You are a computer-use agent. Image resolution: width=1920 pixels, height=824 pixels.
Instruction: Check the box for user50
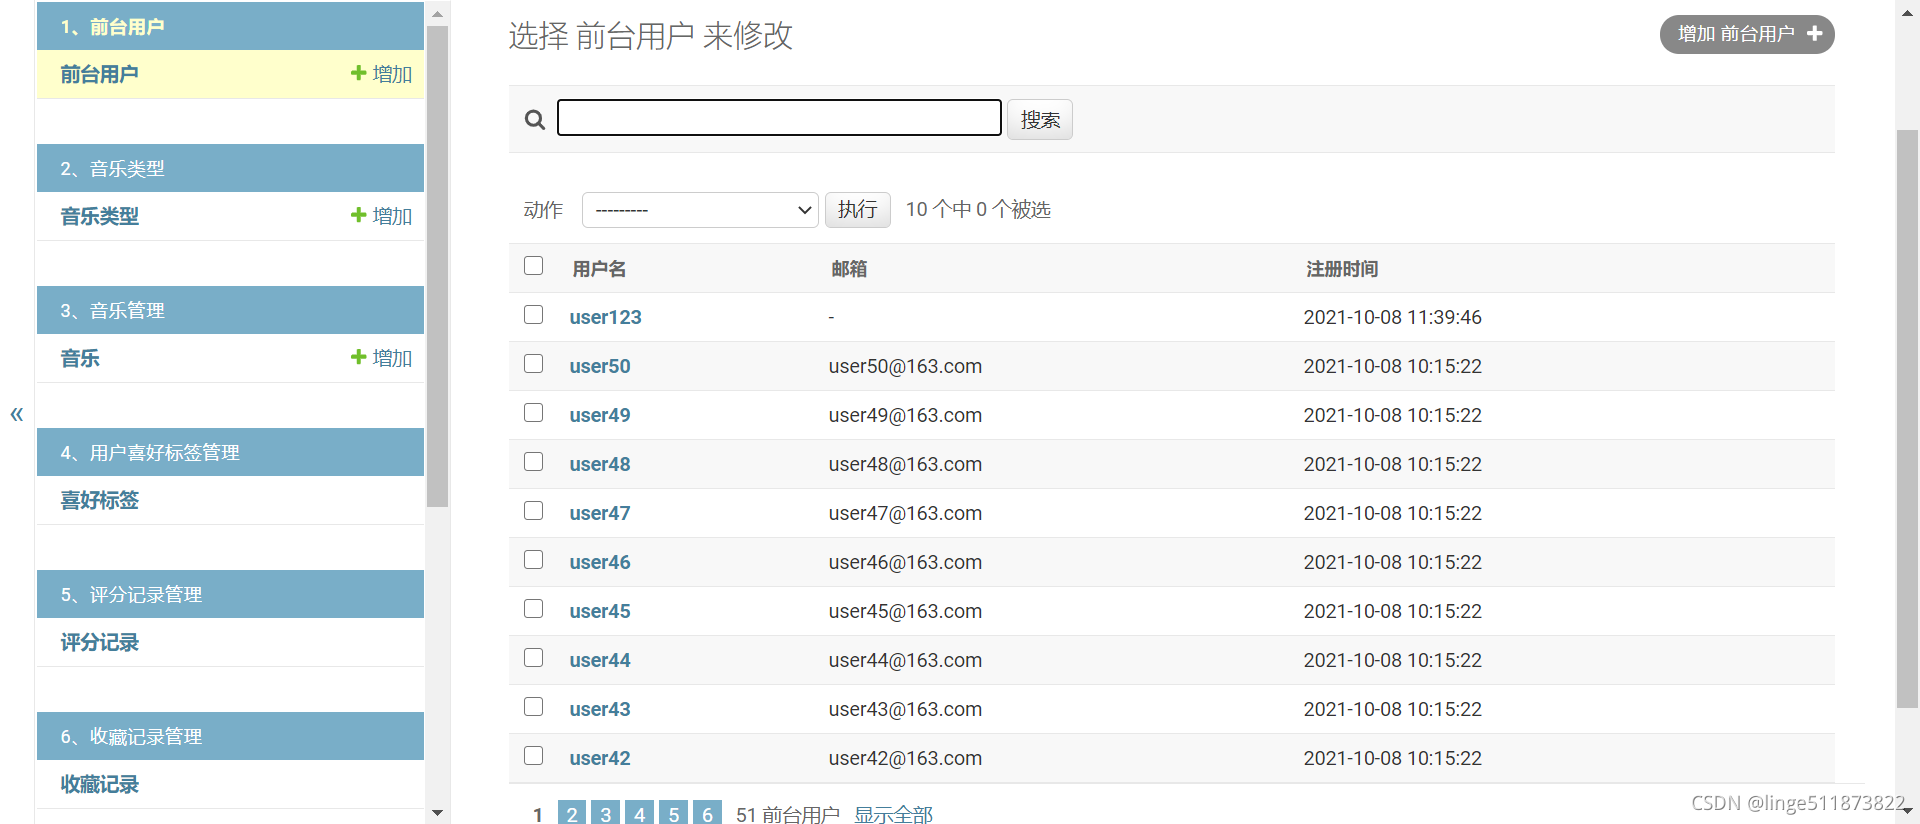tap(534, 364)
